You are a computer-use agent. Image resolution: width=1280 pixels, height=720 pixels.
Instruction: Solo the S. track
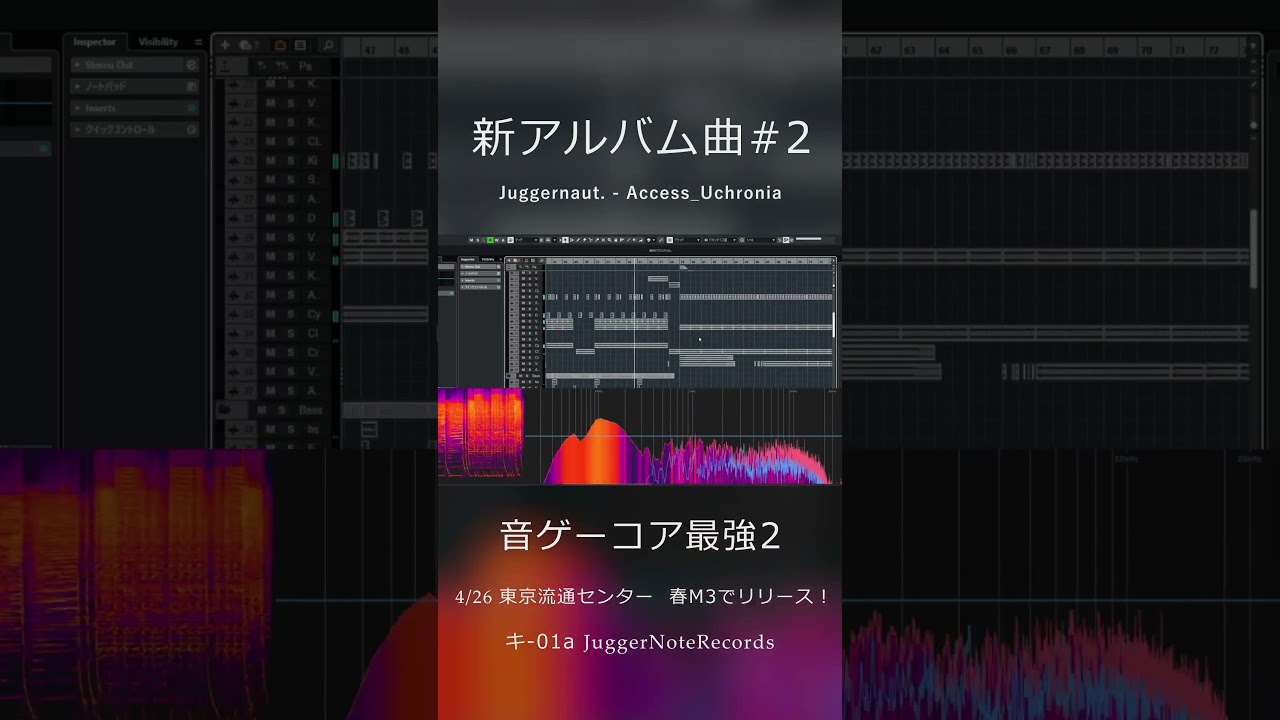click(291, 179)
